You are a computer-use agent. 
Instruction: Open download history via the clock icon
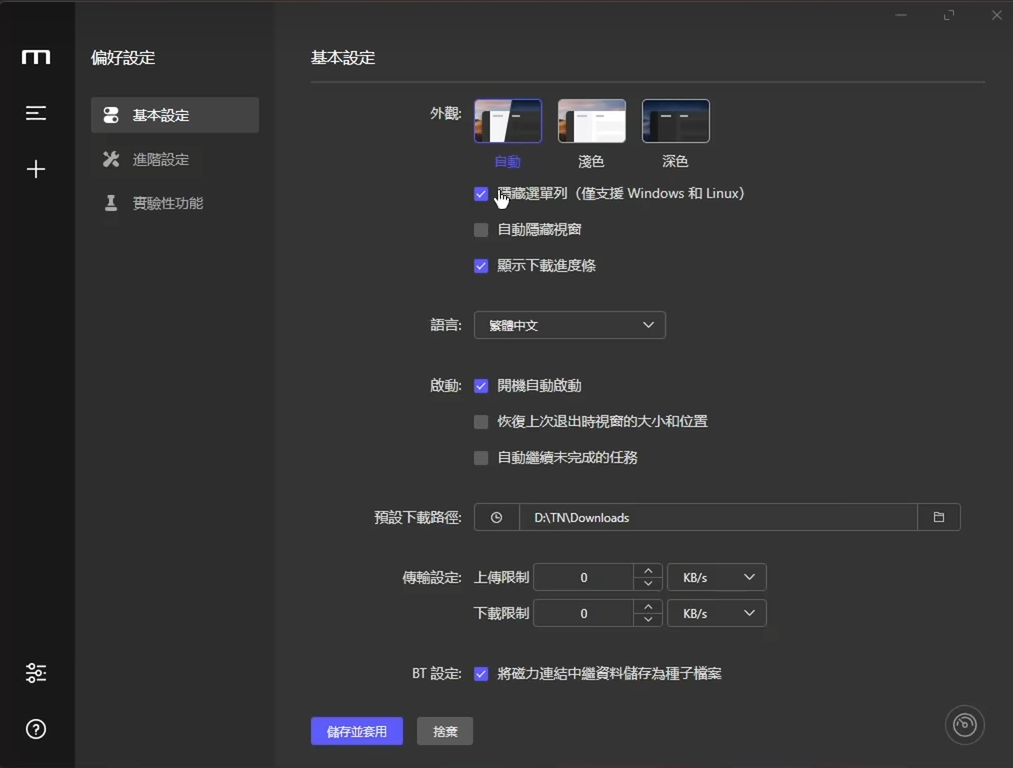[496, 517]
